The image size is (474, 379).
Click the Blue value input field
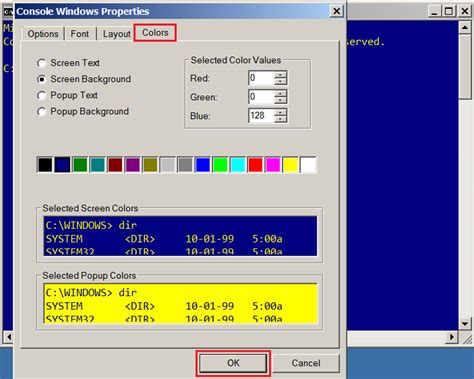(x=261, y=116)
